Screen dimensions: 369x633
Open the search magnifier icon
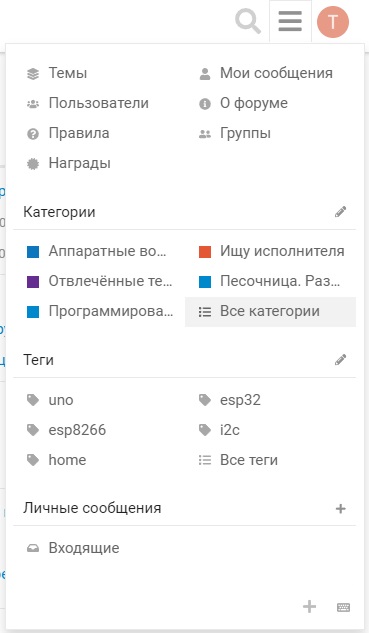[248, 21]
